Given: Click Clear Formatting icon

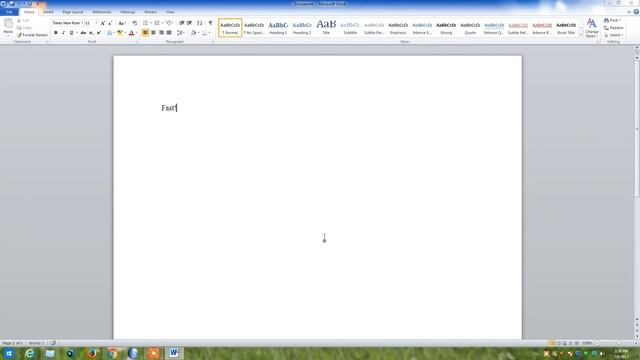Looking at the screenshot, I should 135,23.
